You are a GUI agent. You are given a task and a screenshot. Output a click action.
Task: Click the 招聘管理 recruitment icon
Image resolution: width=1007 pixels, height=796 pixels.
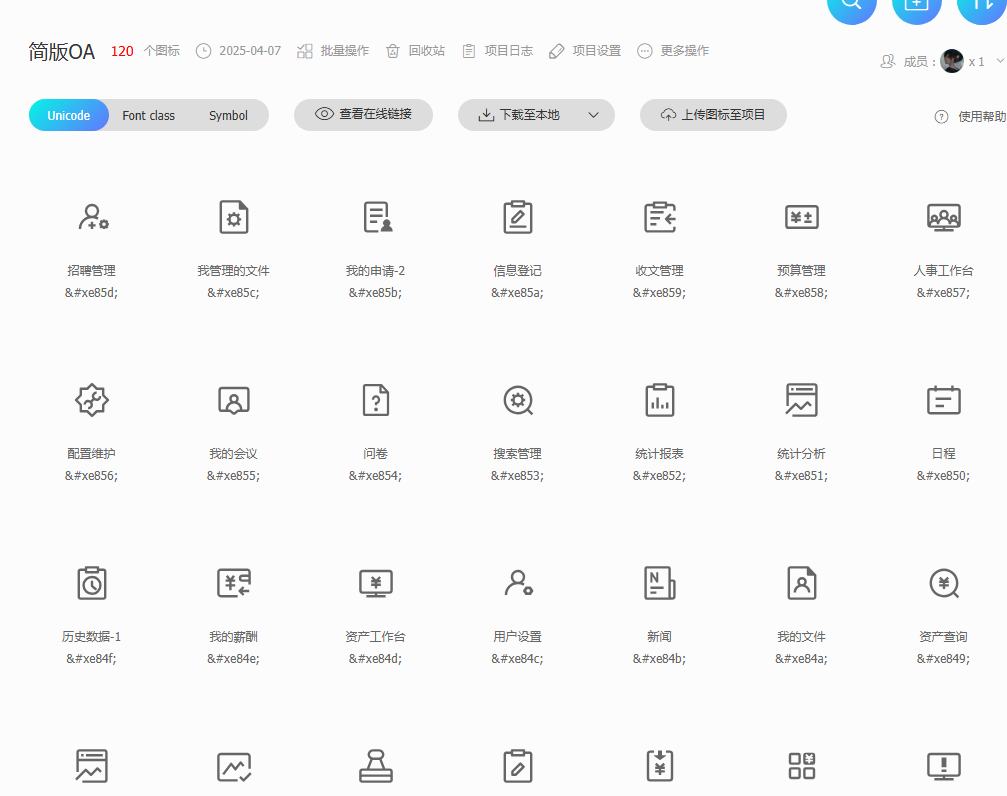[92, 217]
